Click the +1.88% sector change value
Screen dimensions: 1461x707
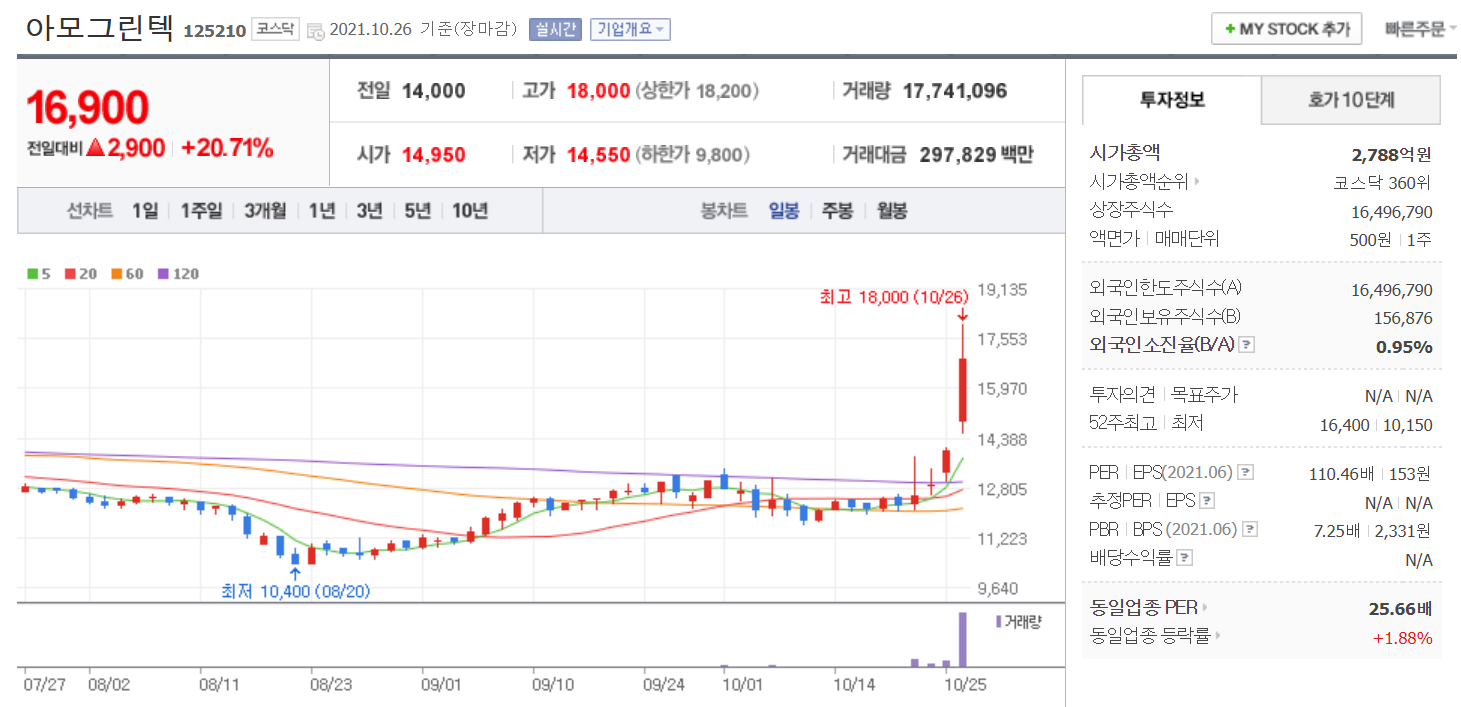click(x=1403, y=638)
